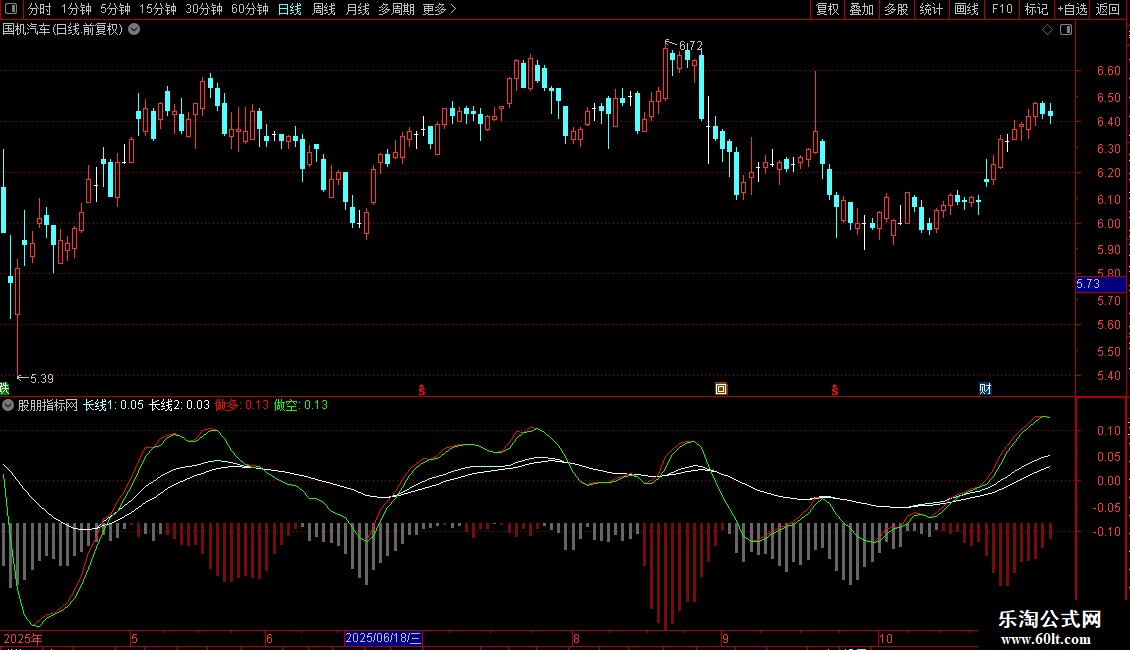Open 多周期 multi-period view

click(396, 9)
